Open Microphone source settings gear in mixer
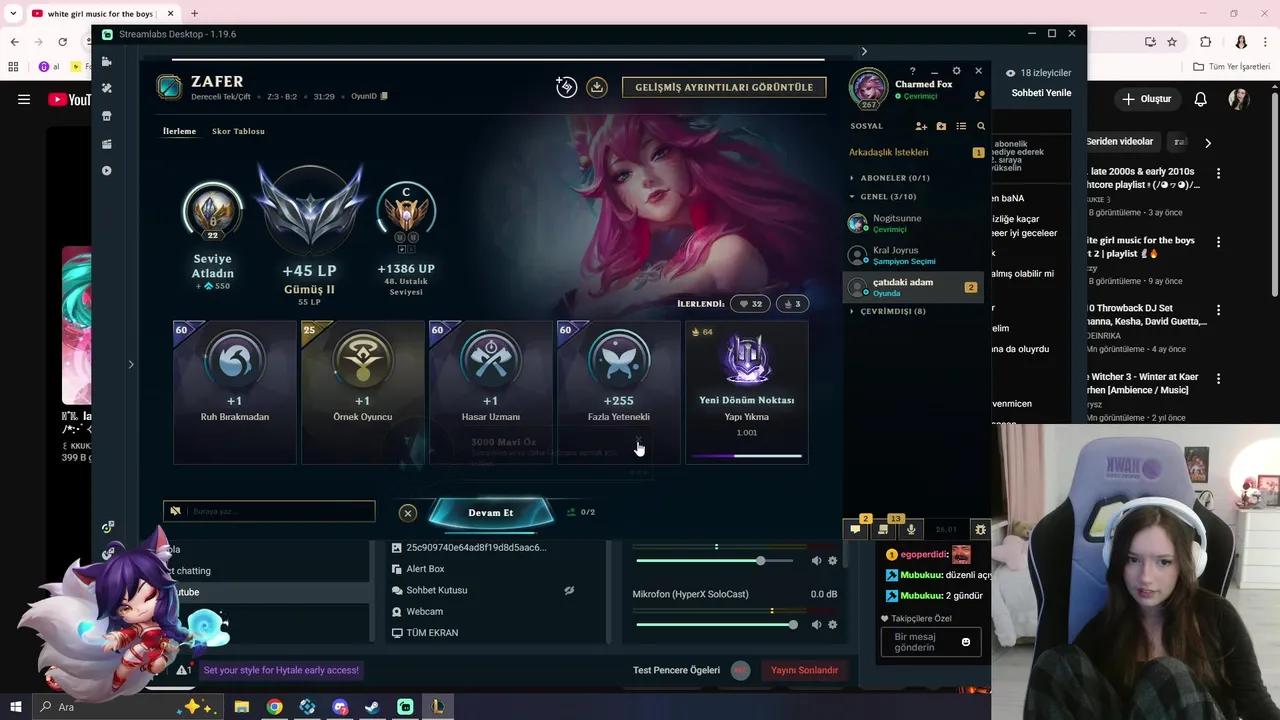The height and width of the screenshot is (720, 1280). click(x=832, y=625)
